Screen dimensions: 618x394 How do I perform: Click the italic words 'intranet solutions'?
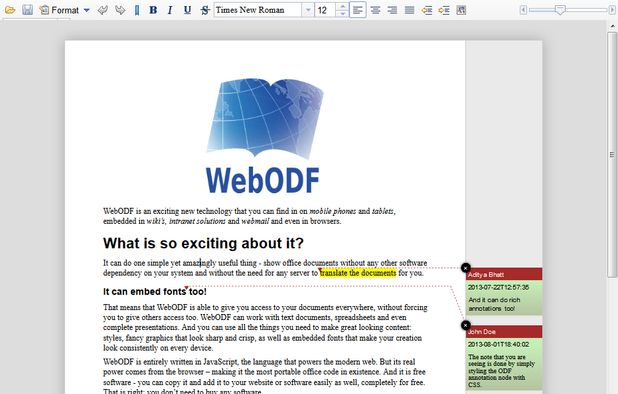click(197, 221)
